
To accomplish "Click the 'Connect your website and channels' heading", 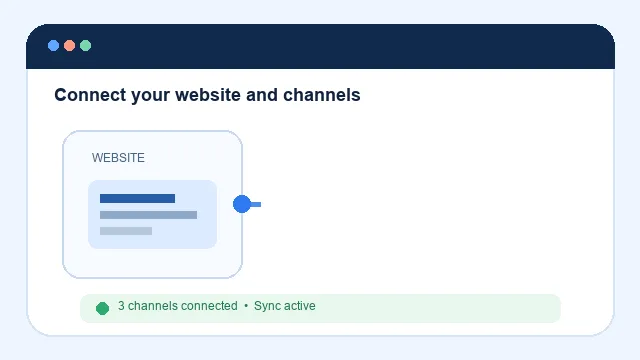I will click(207, 95).
